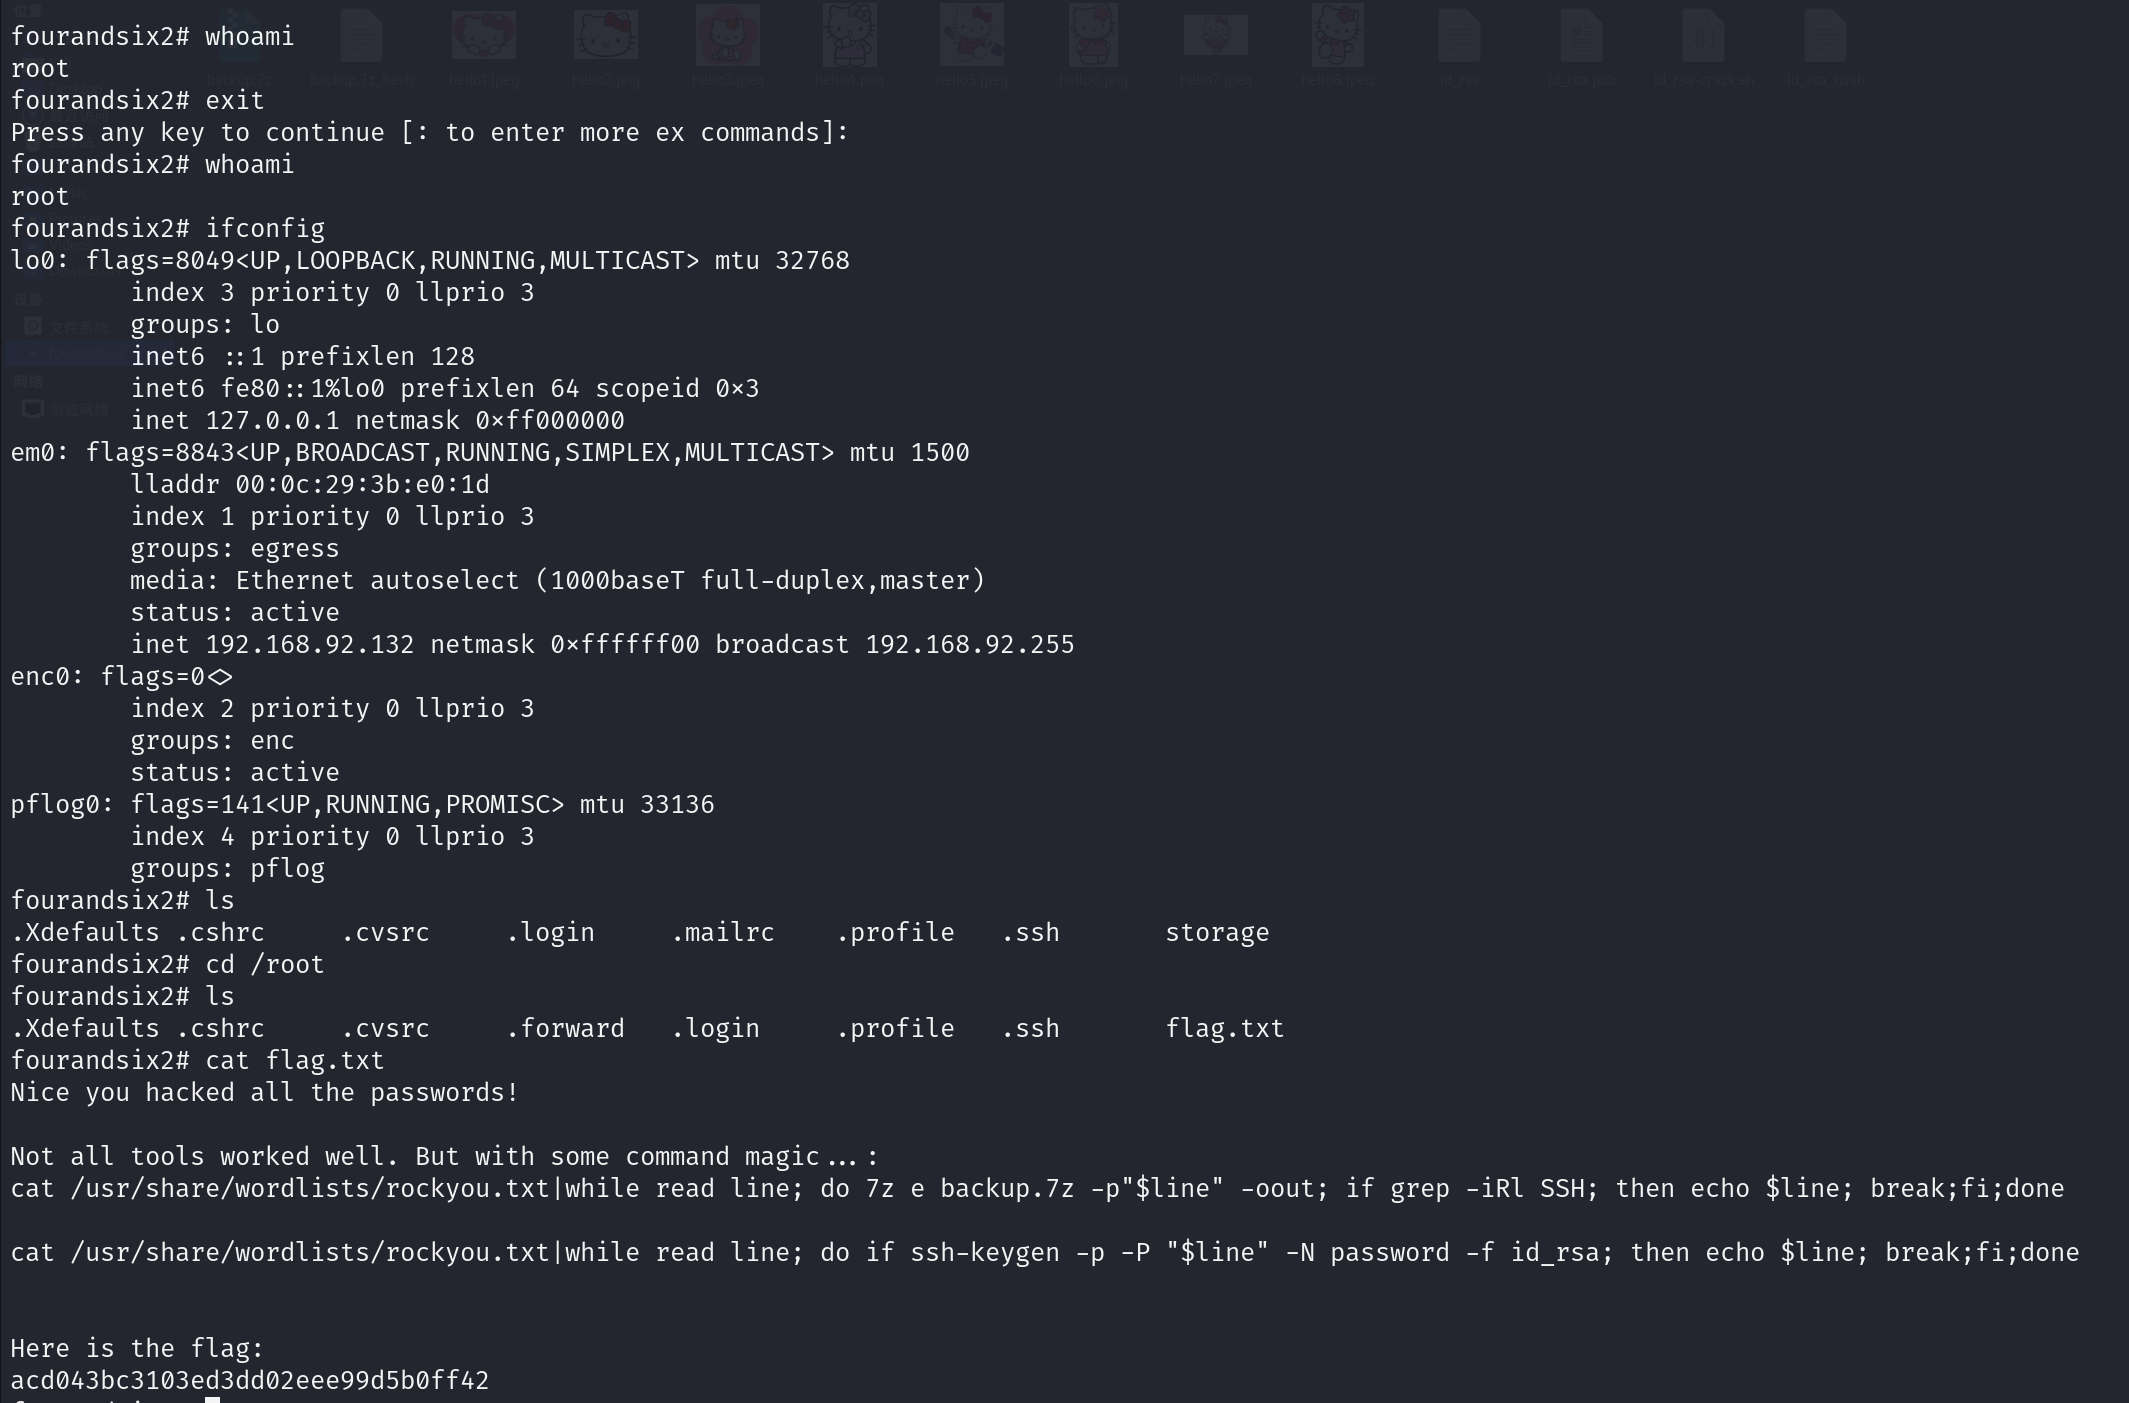Image resolution: width=2129 pixels, height=1403 pixels.
Task: Click the flag hash text line
Action: [x=249, y=1380]
